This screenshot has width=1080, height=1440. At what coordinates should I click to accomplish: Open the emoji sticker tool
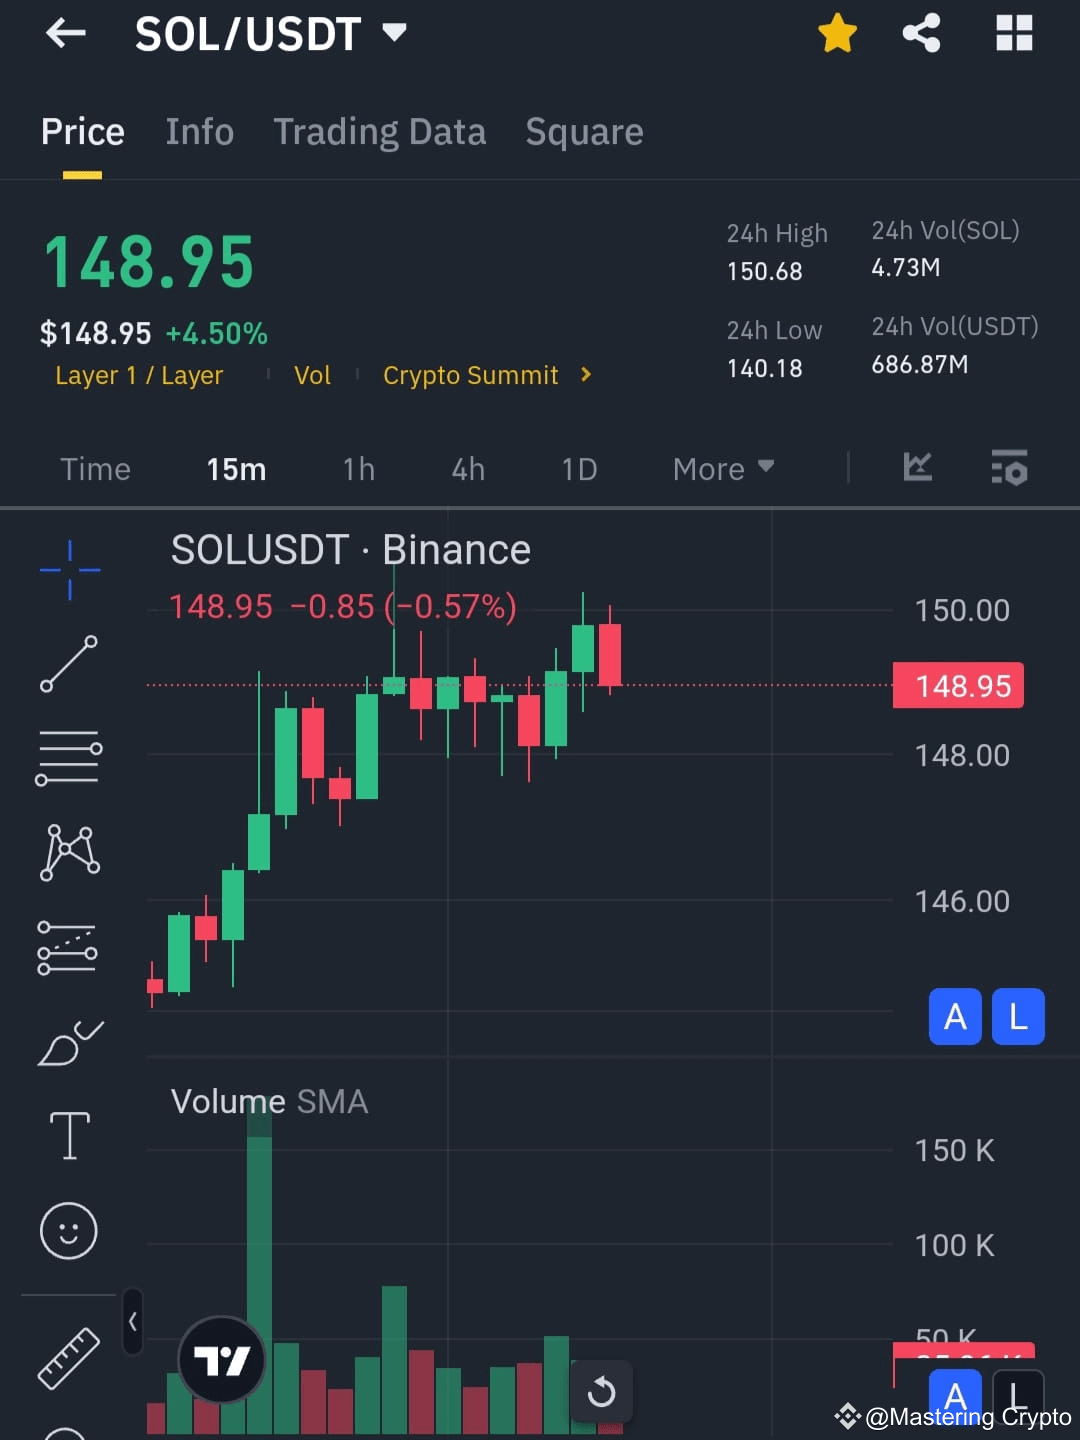pos(69,1231)
